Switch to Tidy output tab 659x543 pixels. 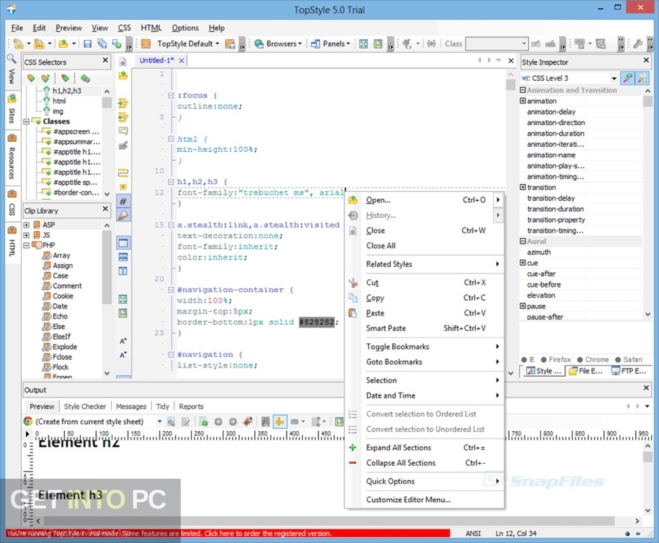click(162, 406)
